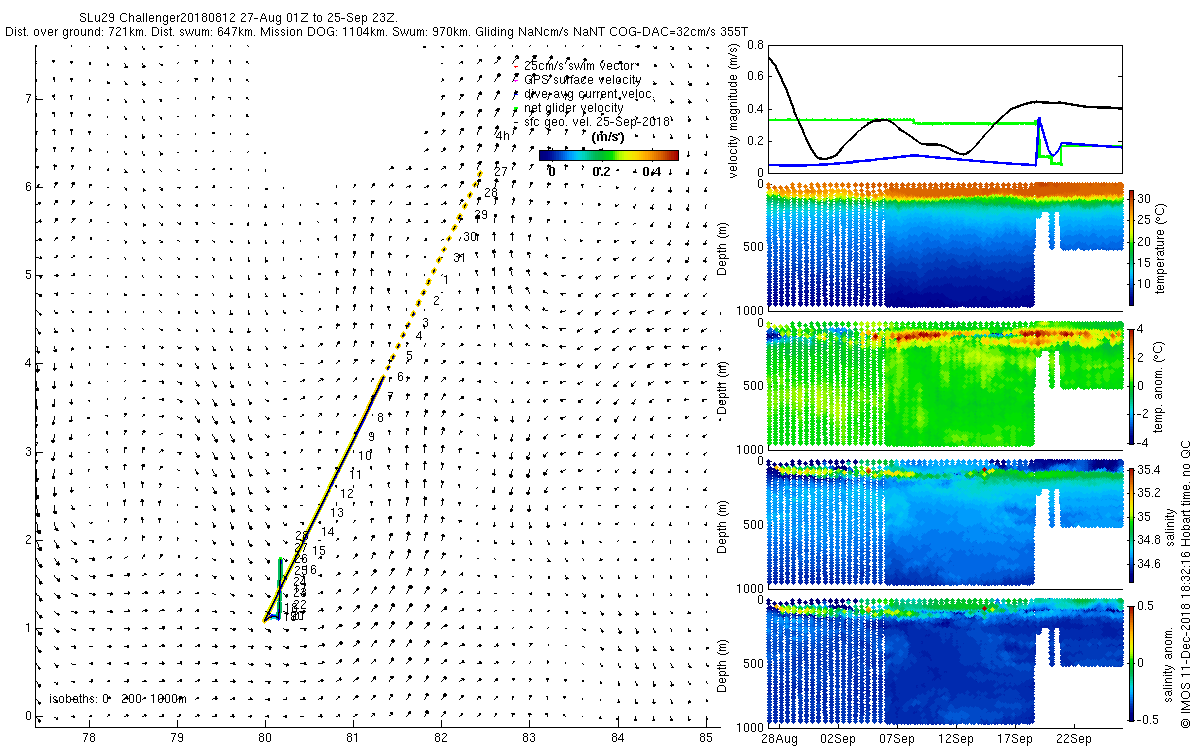Click day label "14" along the glider track
Screen dimensions: 1200x750
(328, 531)
